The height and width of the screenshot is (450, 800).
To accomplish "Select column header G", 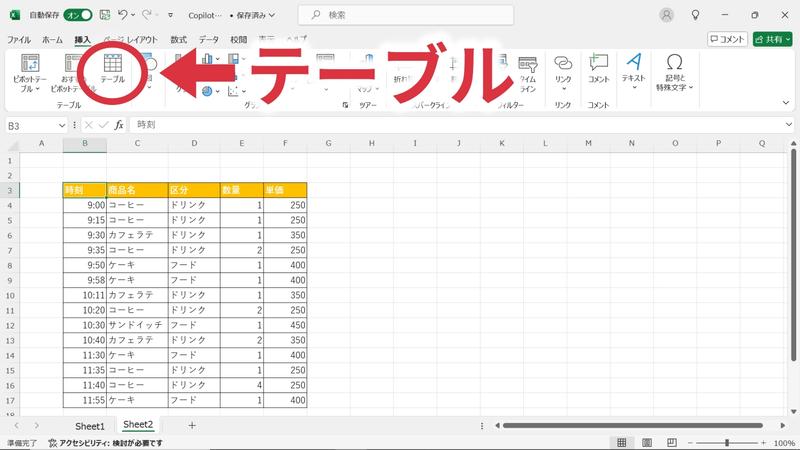I will point(329,144).
